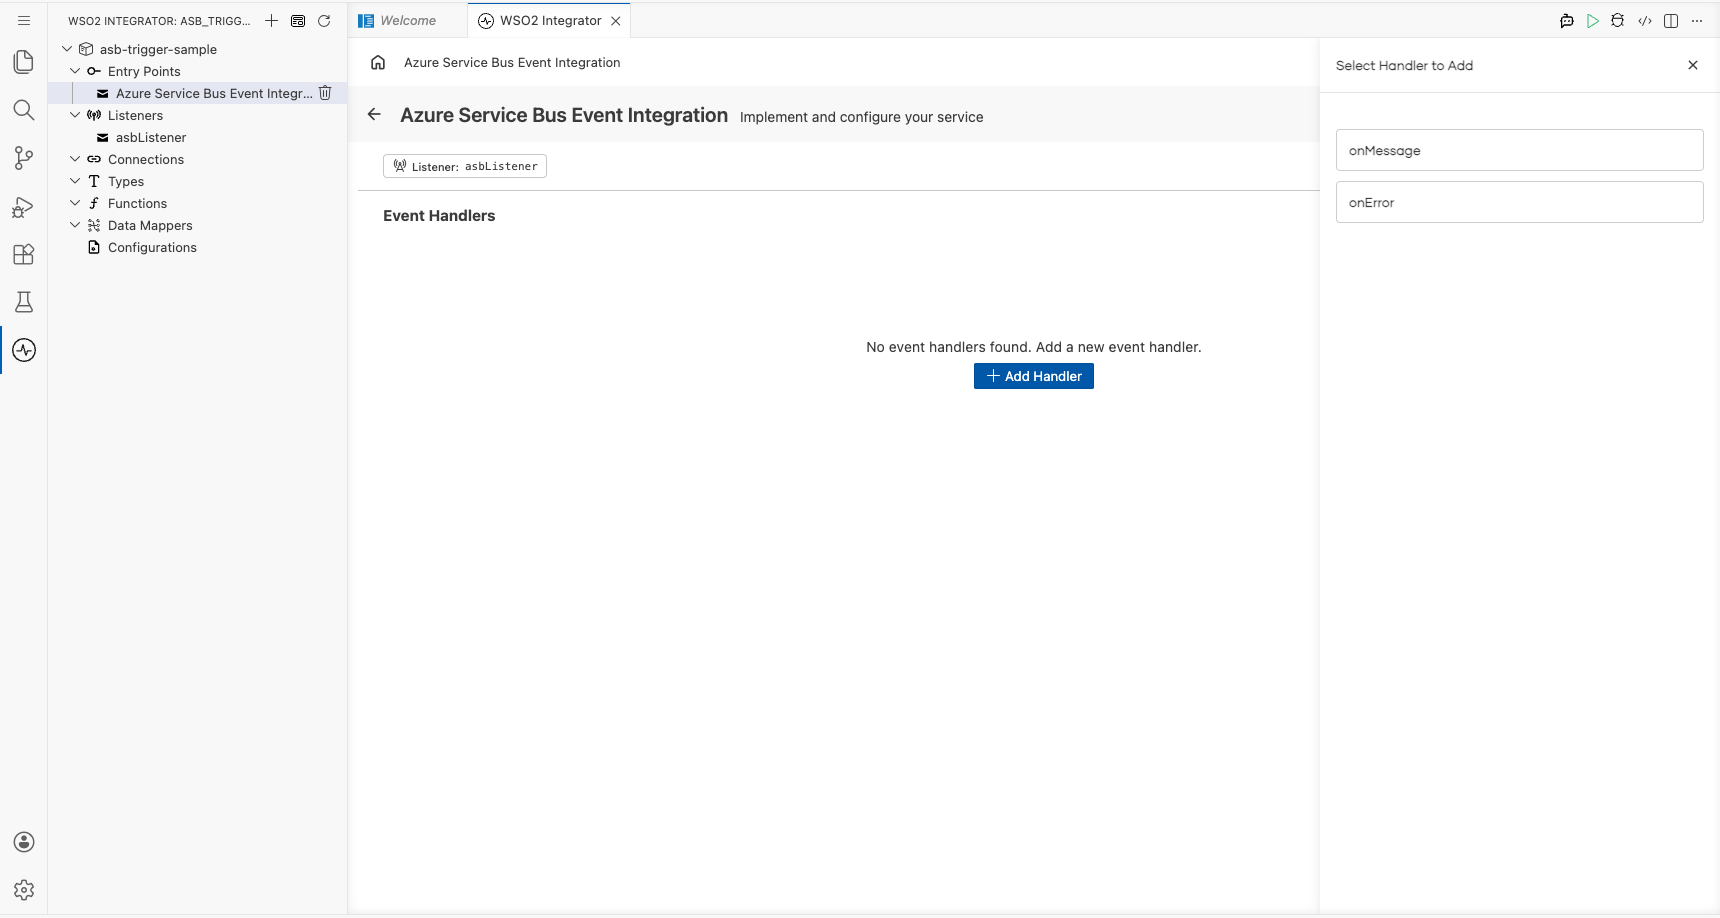Collapse the Entry Points node

[x=75, y=71]
